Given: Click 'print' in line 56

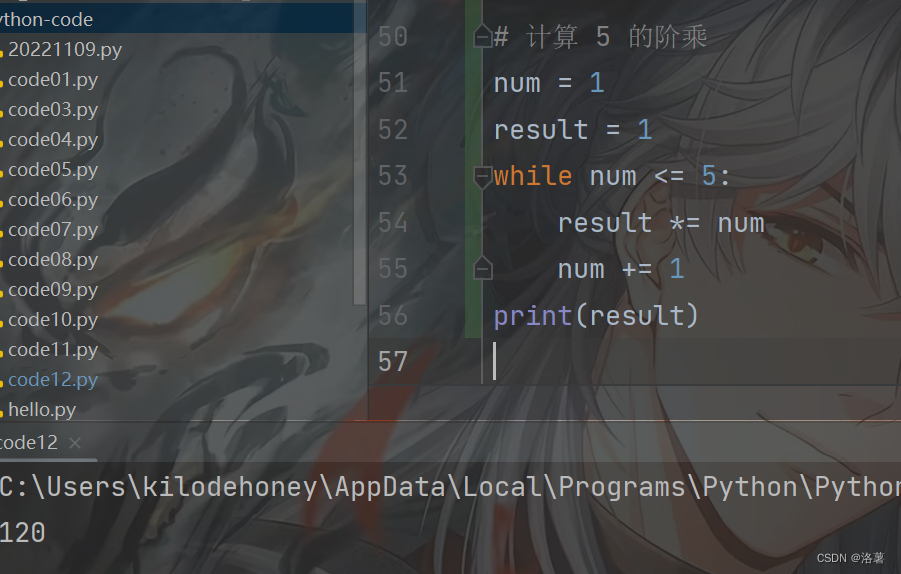Looking at the screenshot, I should pos(532,316).
